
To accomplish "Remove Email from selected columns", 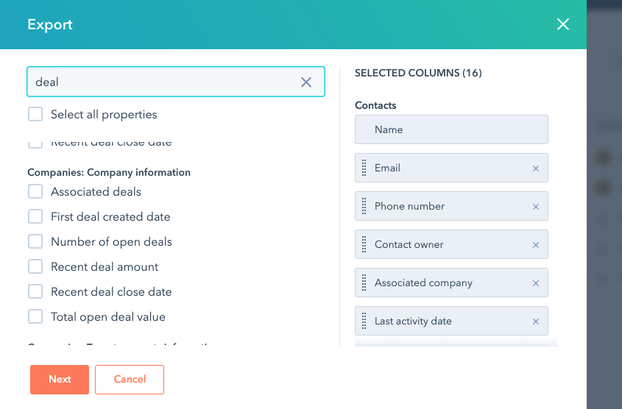I will tap(536, 169).
